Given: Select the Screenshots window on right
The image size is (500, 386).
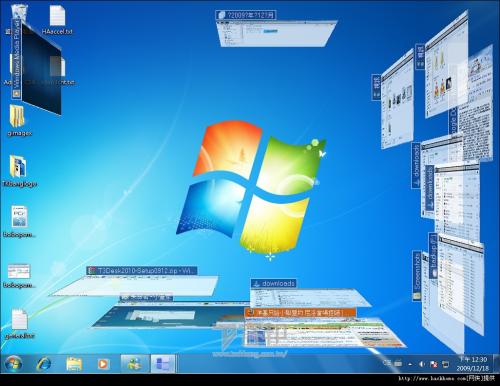Looking at the screenshot, I should [x=417, y=276].
